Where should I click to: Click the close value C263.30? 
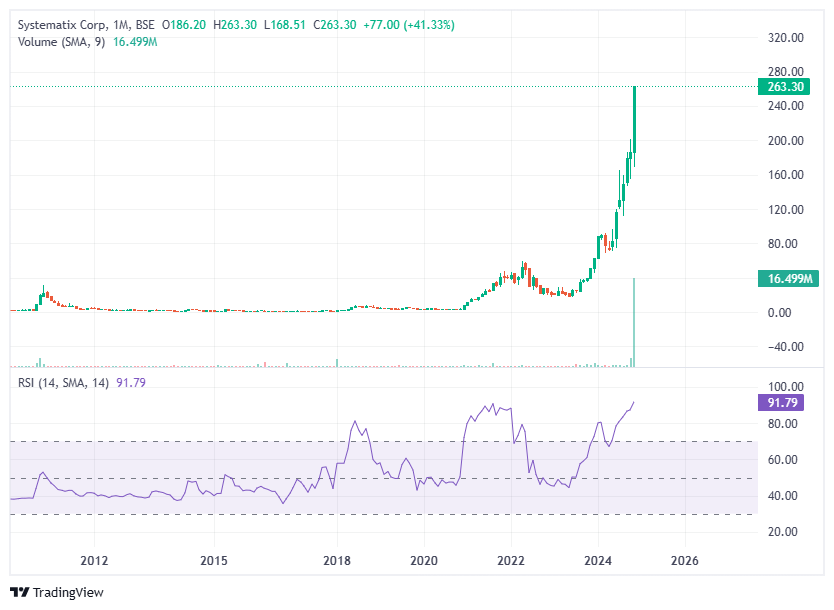335,25
